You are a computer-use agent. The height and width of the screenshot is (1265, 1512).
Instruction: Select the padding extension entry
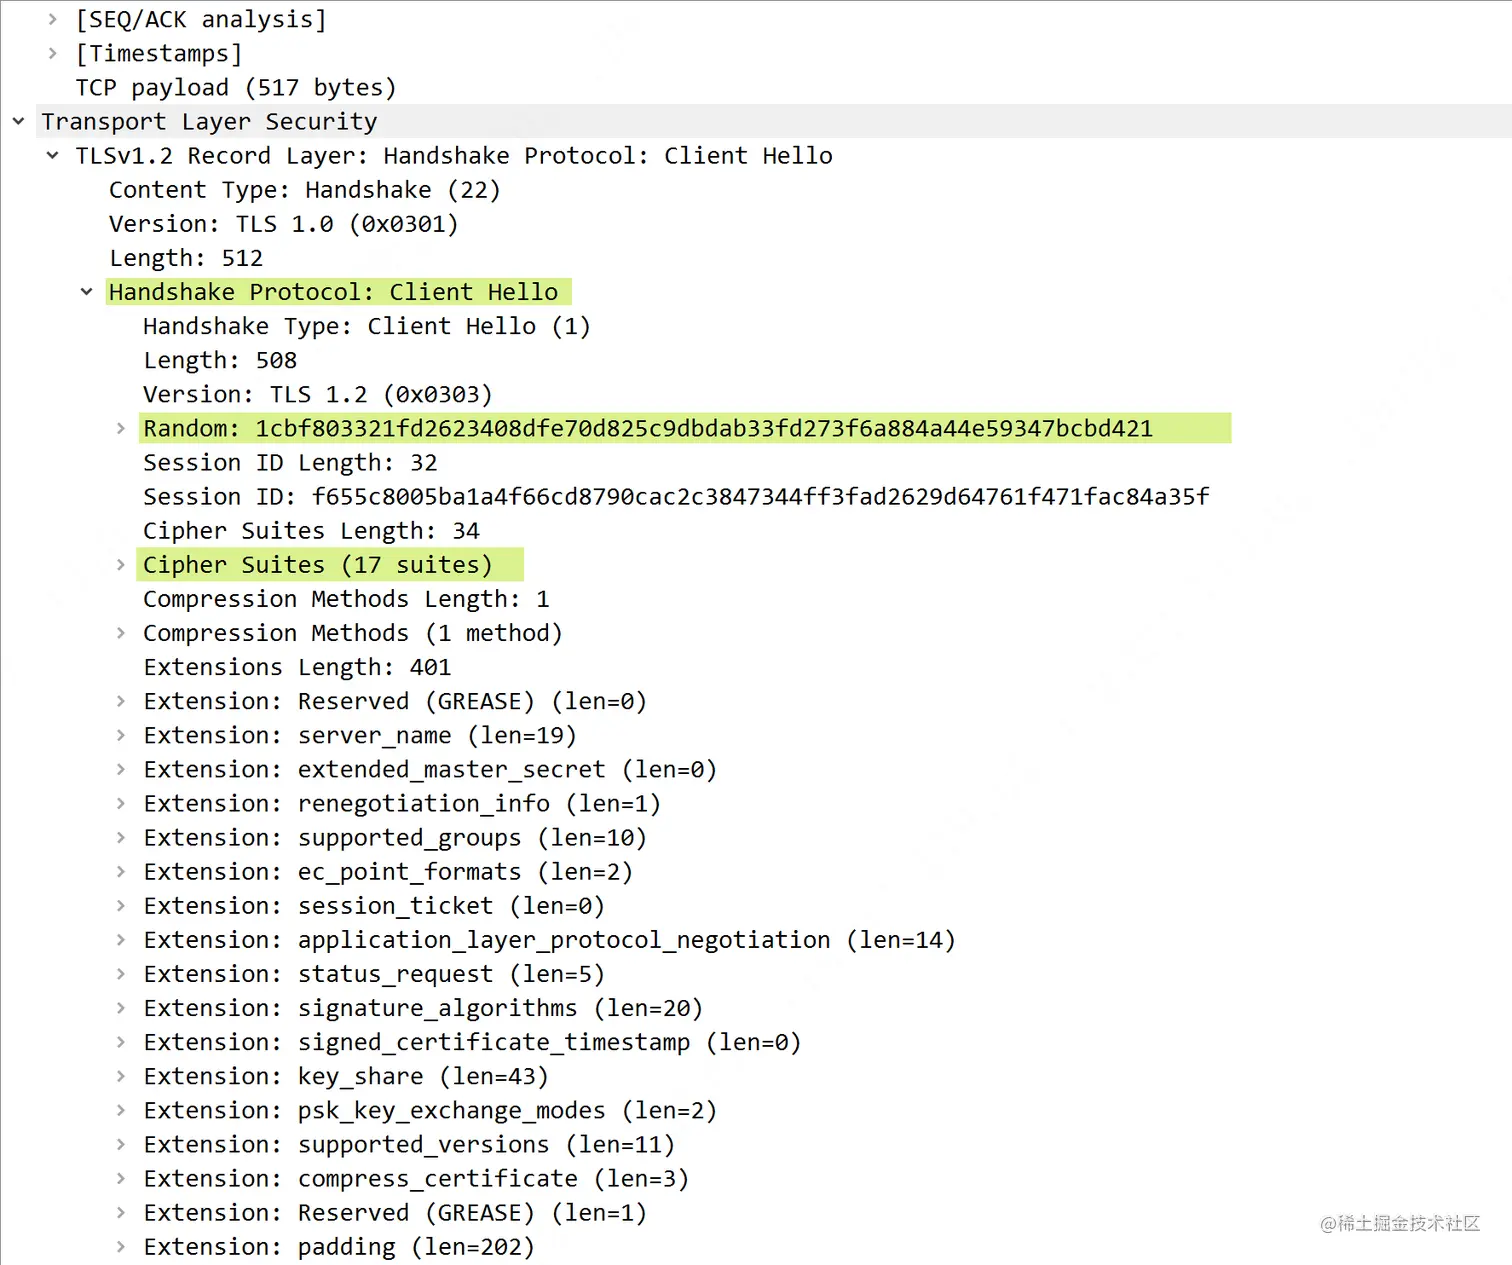(338, 1246)
